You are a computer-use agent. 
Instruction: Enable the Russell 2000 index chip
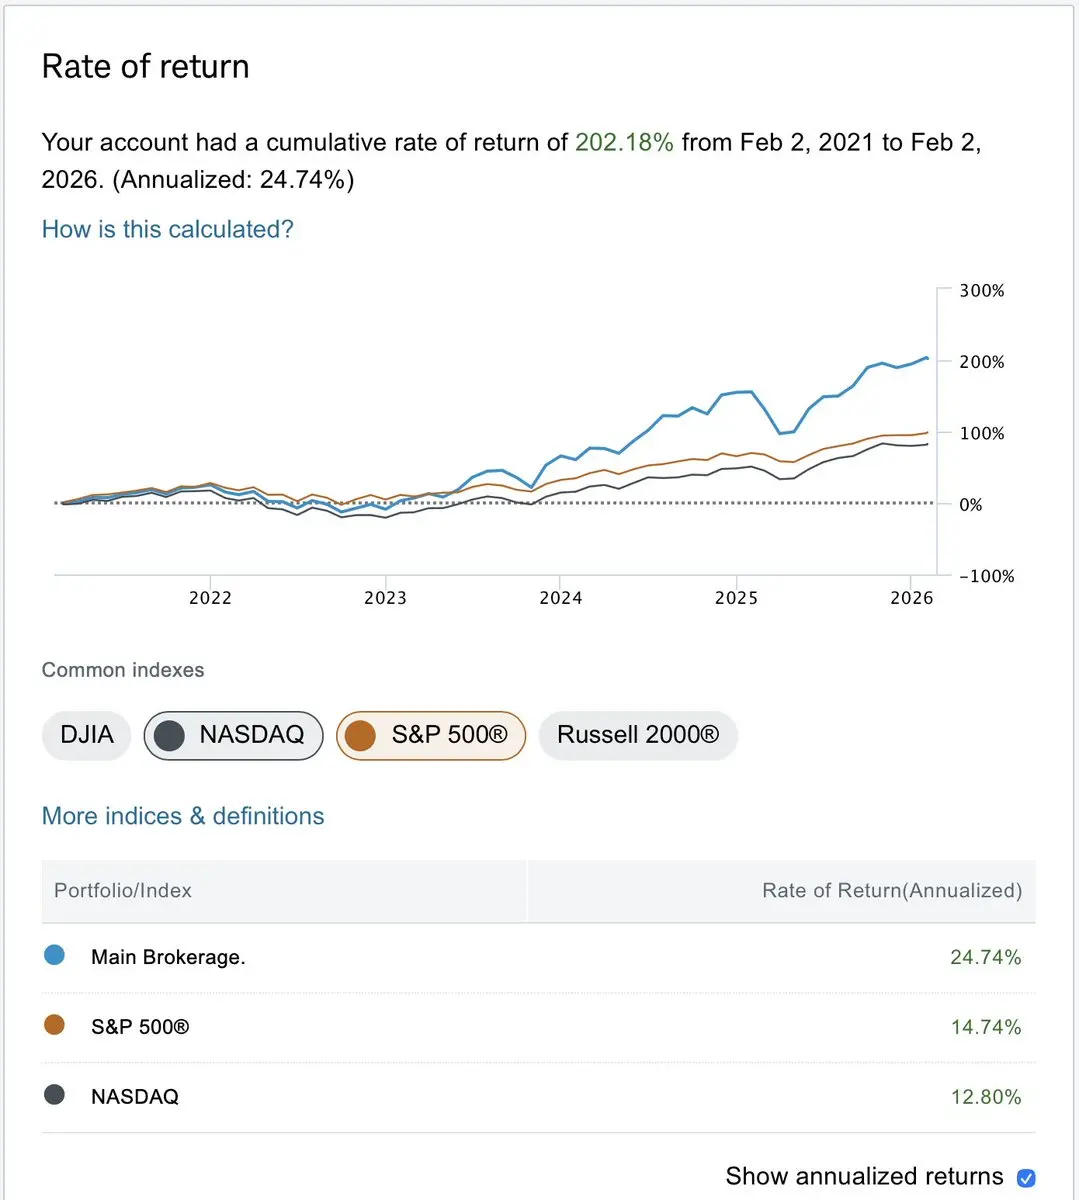coord(638,736)
